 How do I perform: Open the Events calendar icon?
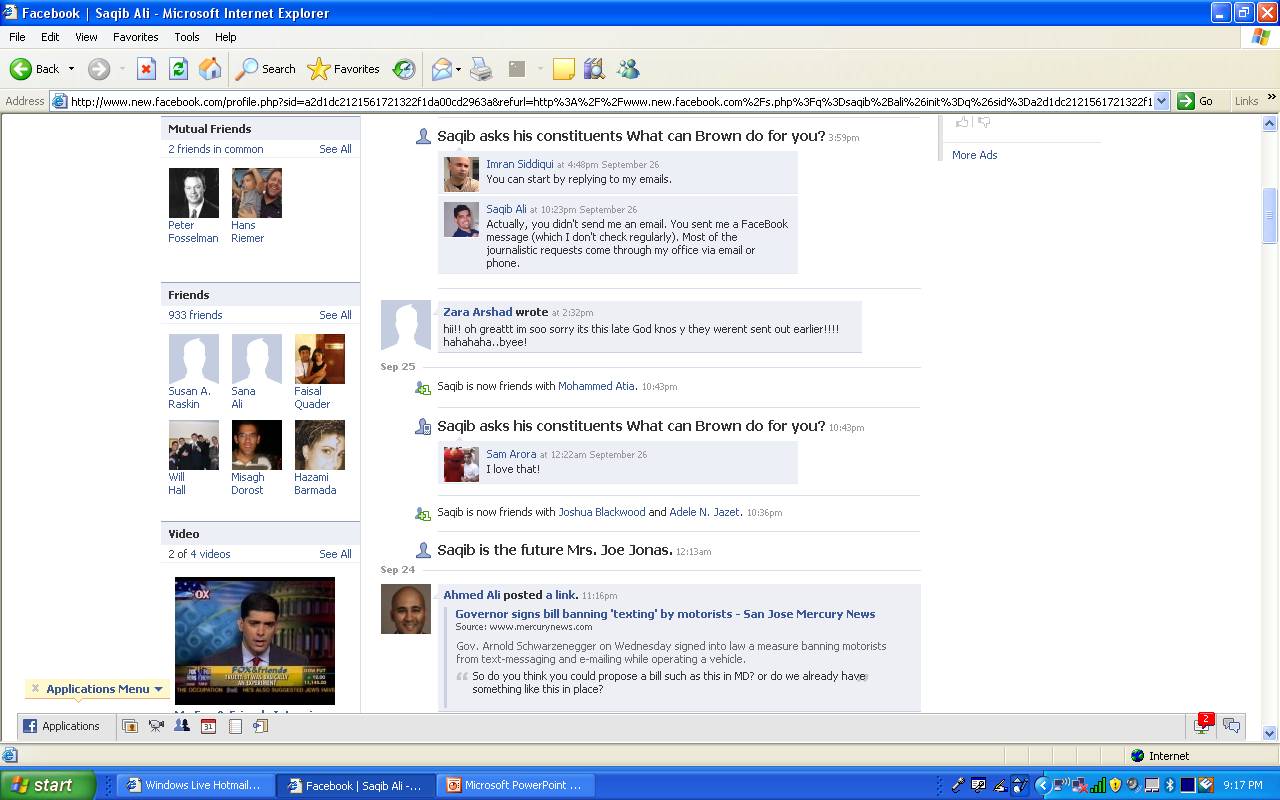pos(208,726)
